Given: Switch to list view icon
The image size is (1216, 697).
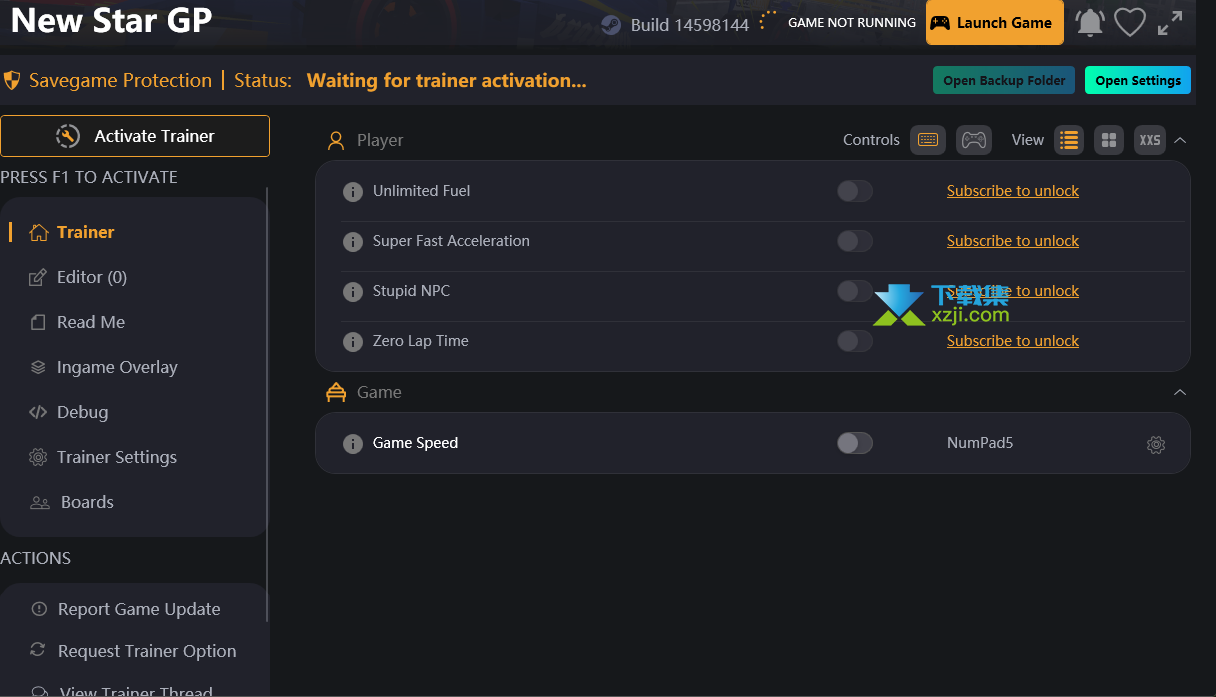Looking at the screenshot, I should pyautogui.click(x=1069, y=140).
